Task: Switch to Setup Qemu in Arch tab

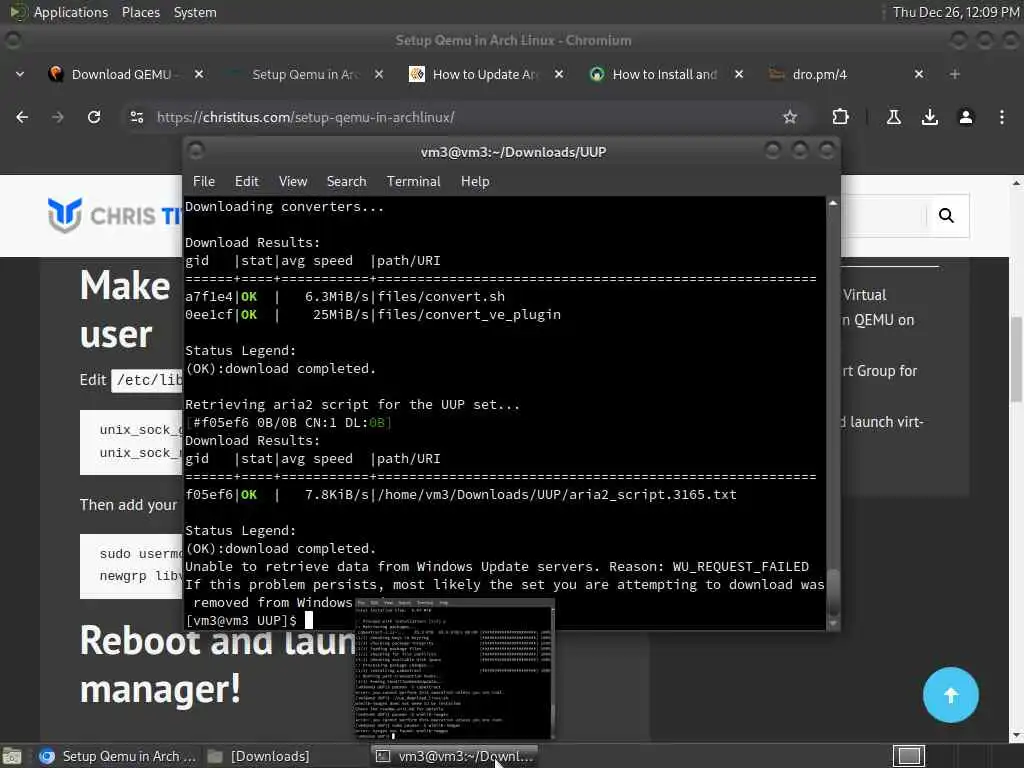Action: click(304, 74)
